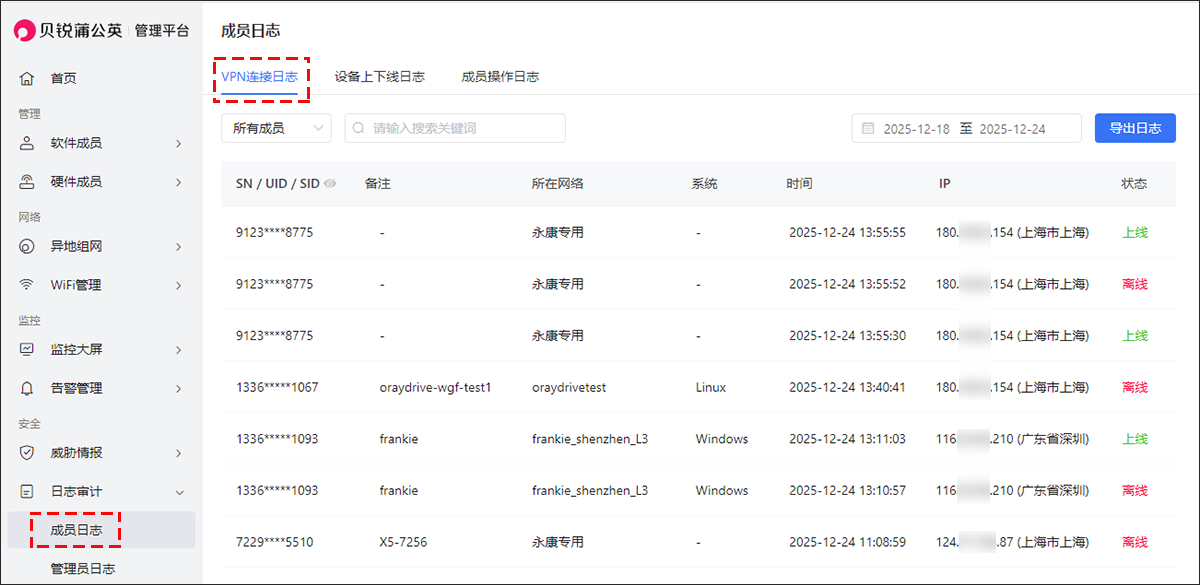Open 管理员日志 in the sidebar

point(83,569)
